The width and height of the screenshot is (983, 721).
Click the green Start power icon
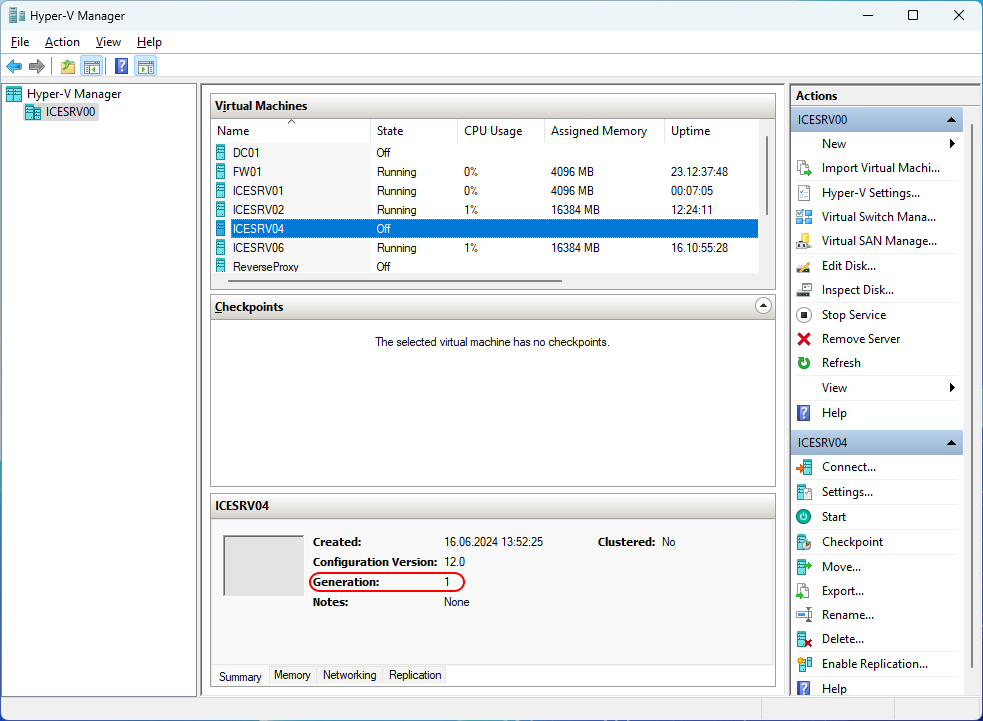coord(804,517)
